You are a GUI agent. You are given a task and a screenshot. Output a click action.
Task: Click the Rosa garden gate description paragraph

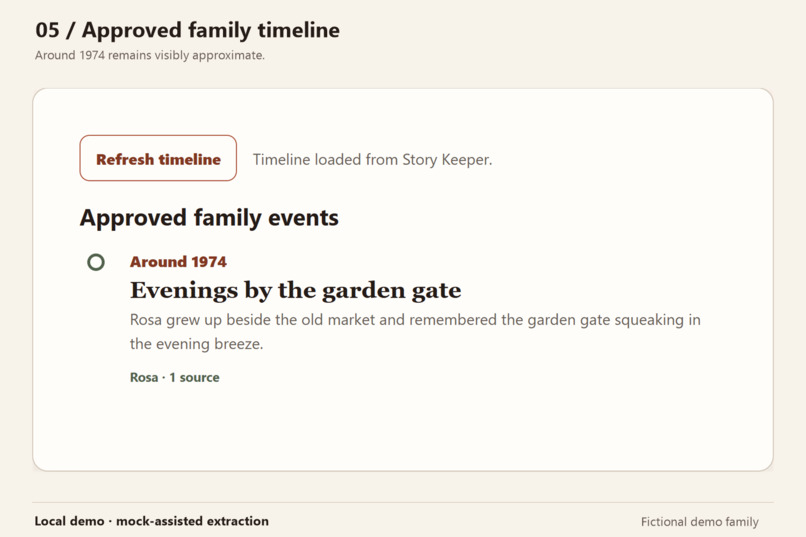click(x=415, y=331)
